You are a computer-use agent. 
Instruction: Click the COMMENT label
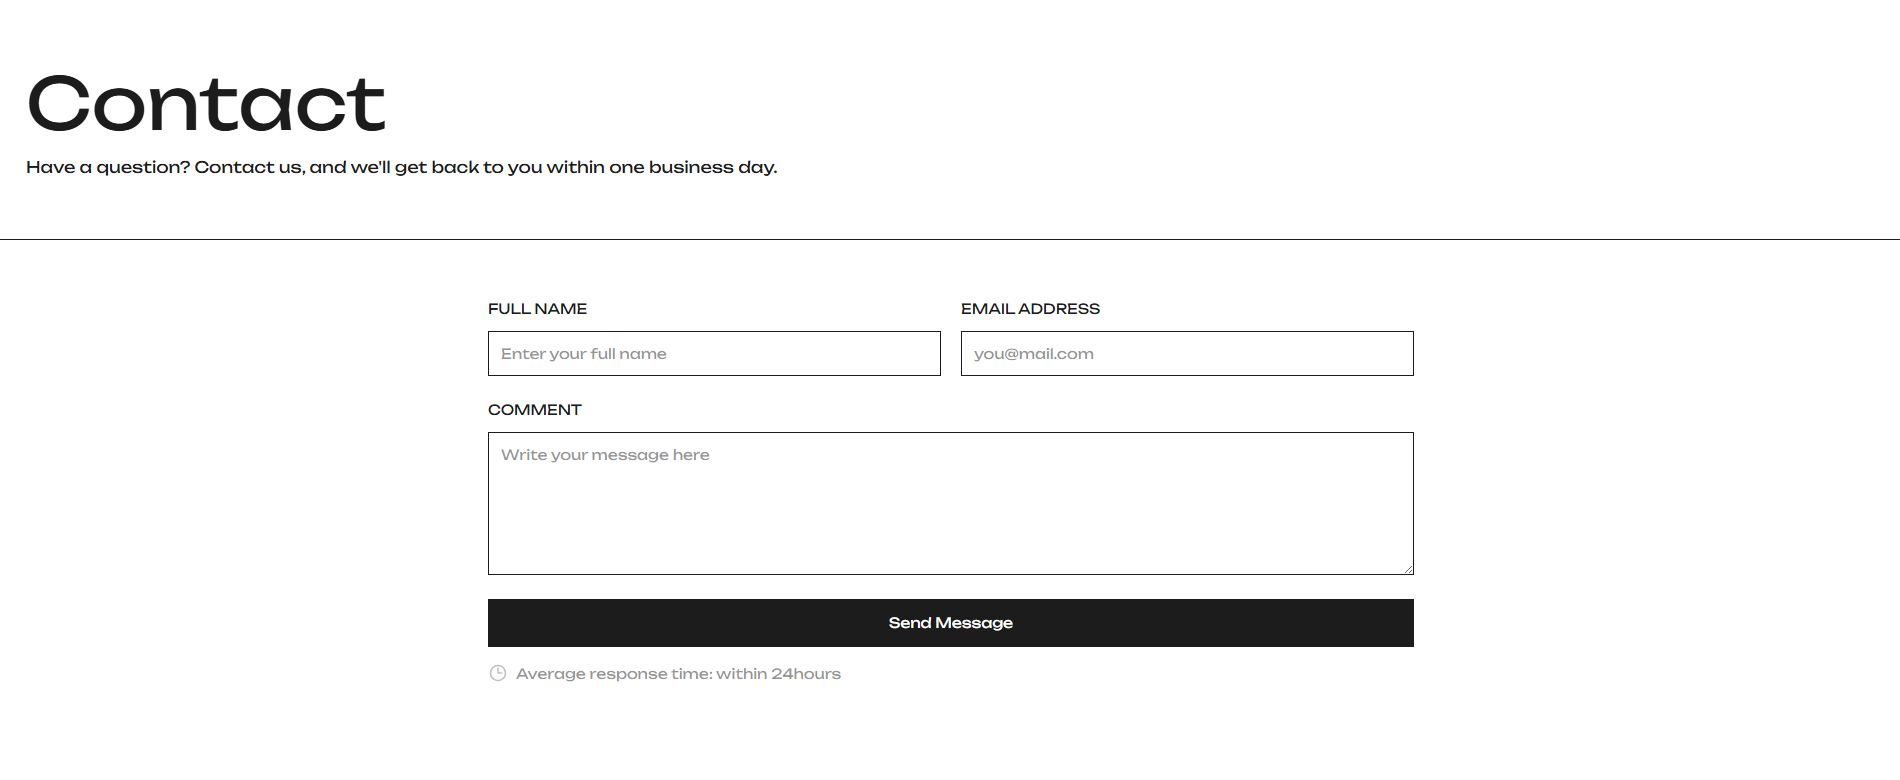pos(534,410)
